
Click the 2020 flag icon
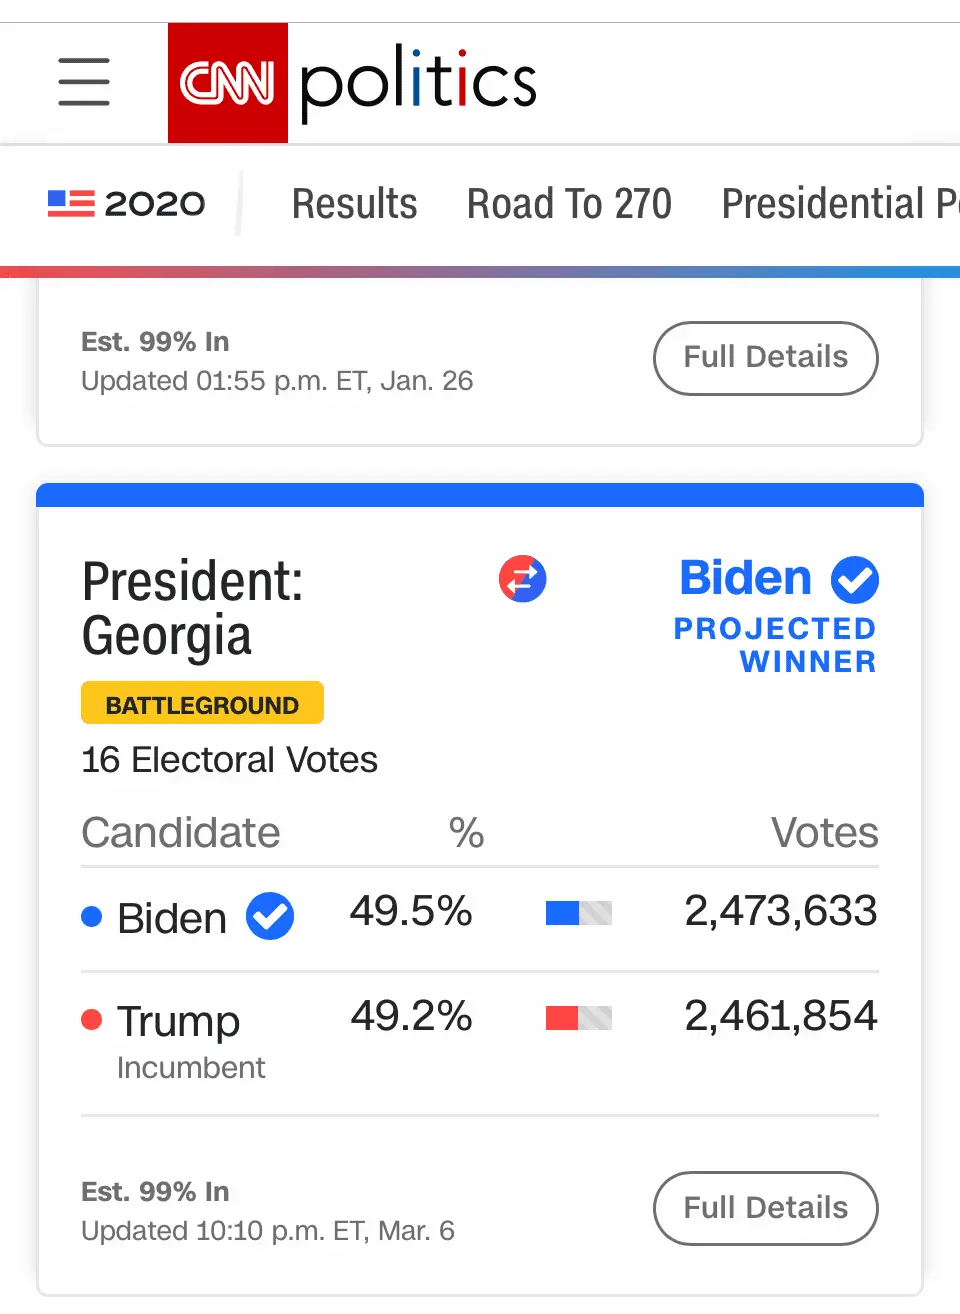(71, 204)
